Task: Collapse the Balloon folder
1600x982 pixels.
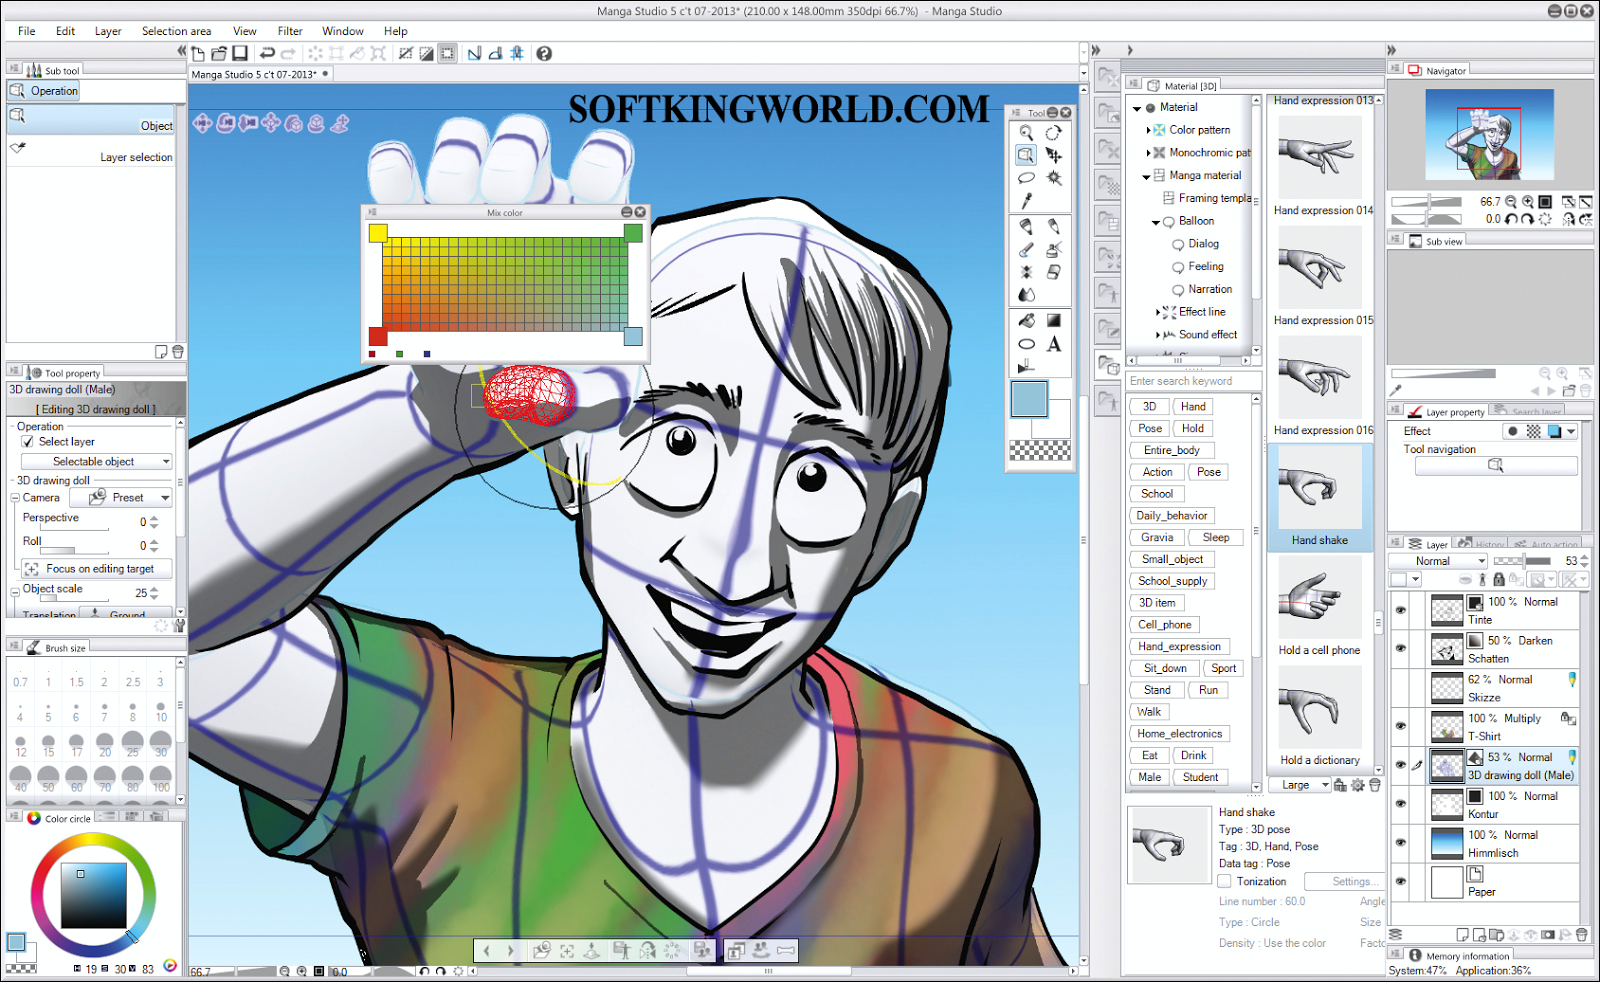Action: click(x=1156, y=222)
